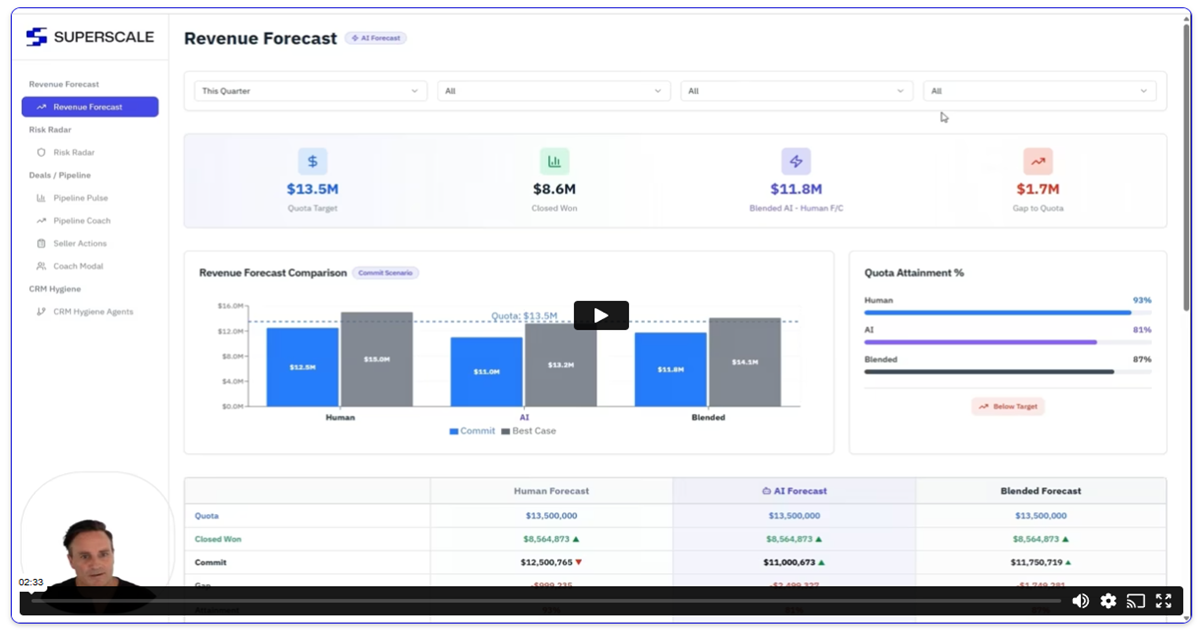Image resolution: width=1200 pixels, height=630 pixels.
Task: Click the Blended Commit $11.8M bar
Action: click(x=670, y=369)
